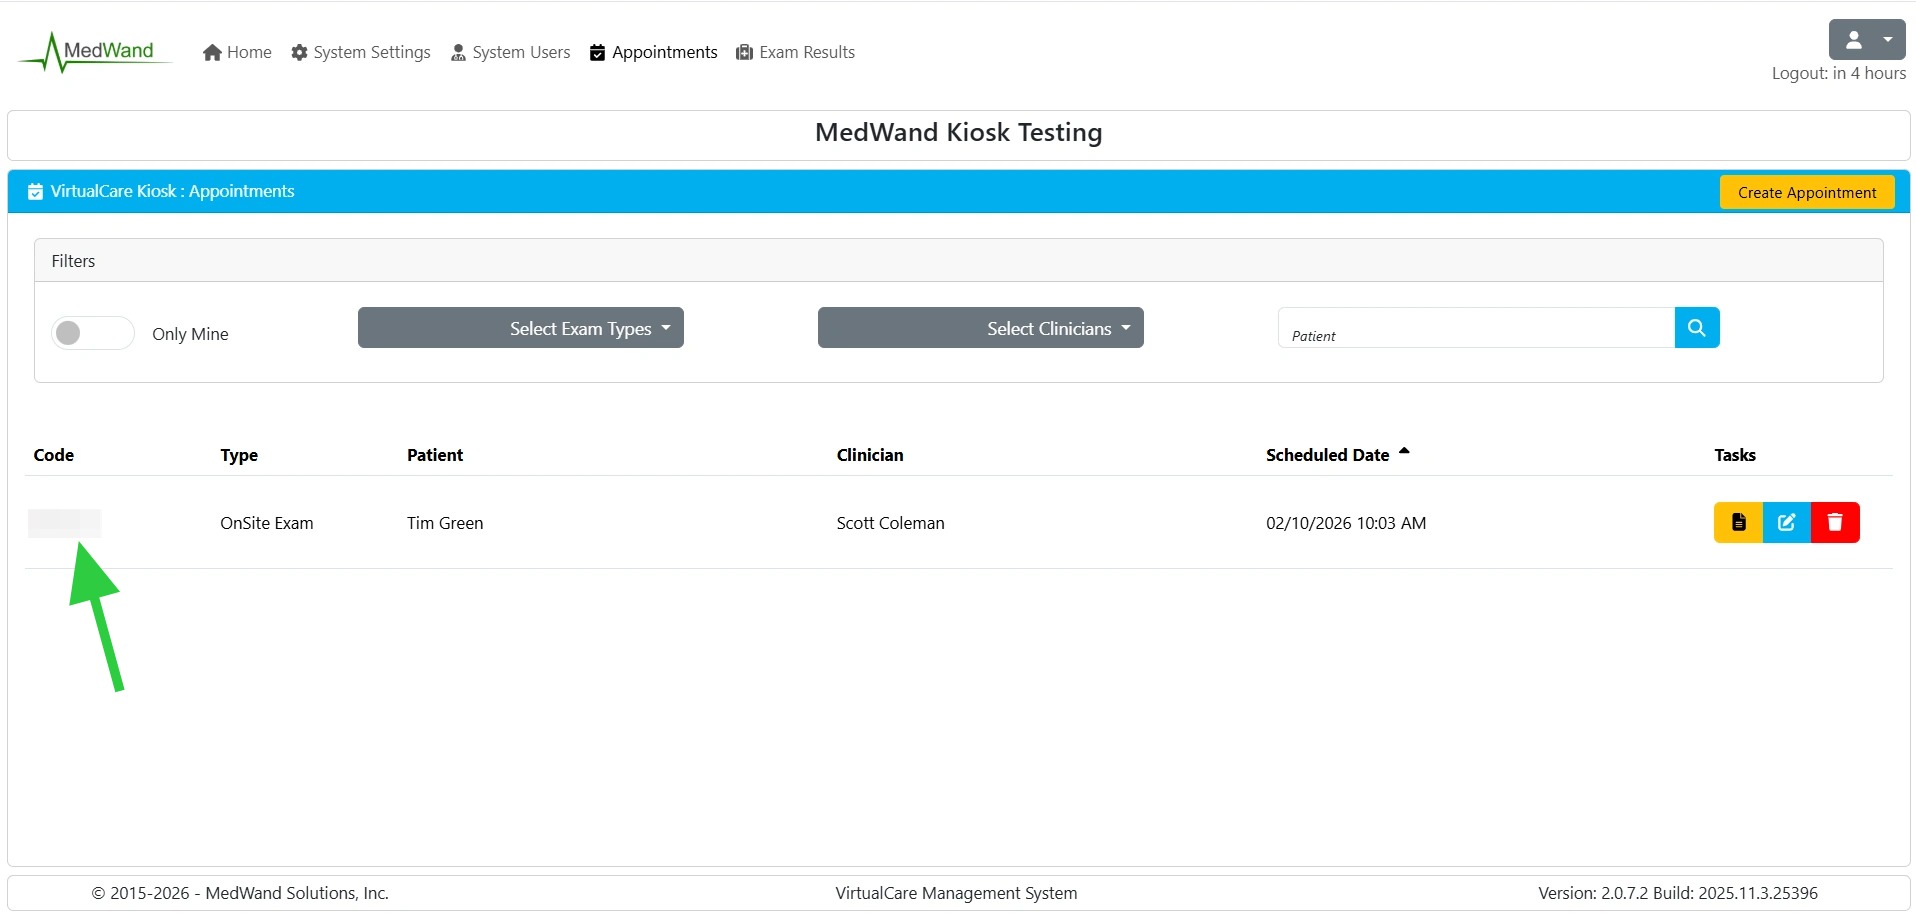Click the MedWand logo
The height and width of the screenshot is (915, 1916).
coord(95,52)
